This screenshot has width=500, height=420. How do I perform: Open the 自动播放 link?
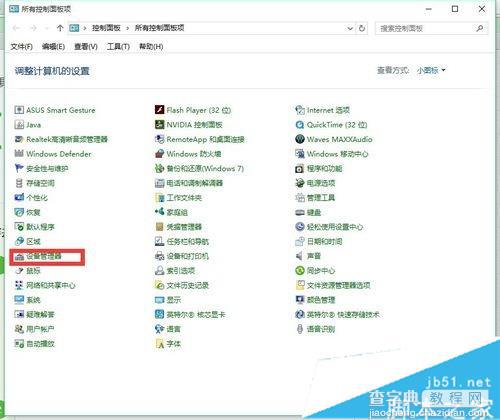tap(40, 344)
